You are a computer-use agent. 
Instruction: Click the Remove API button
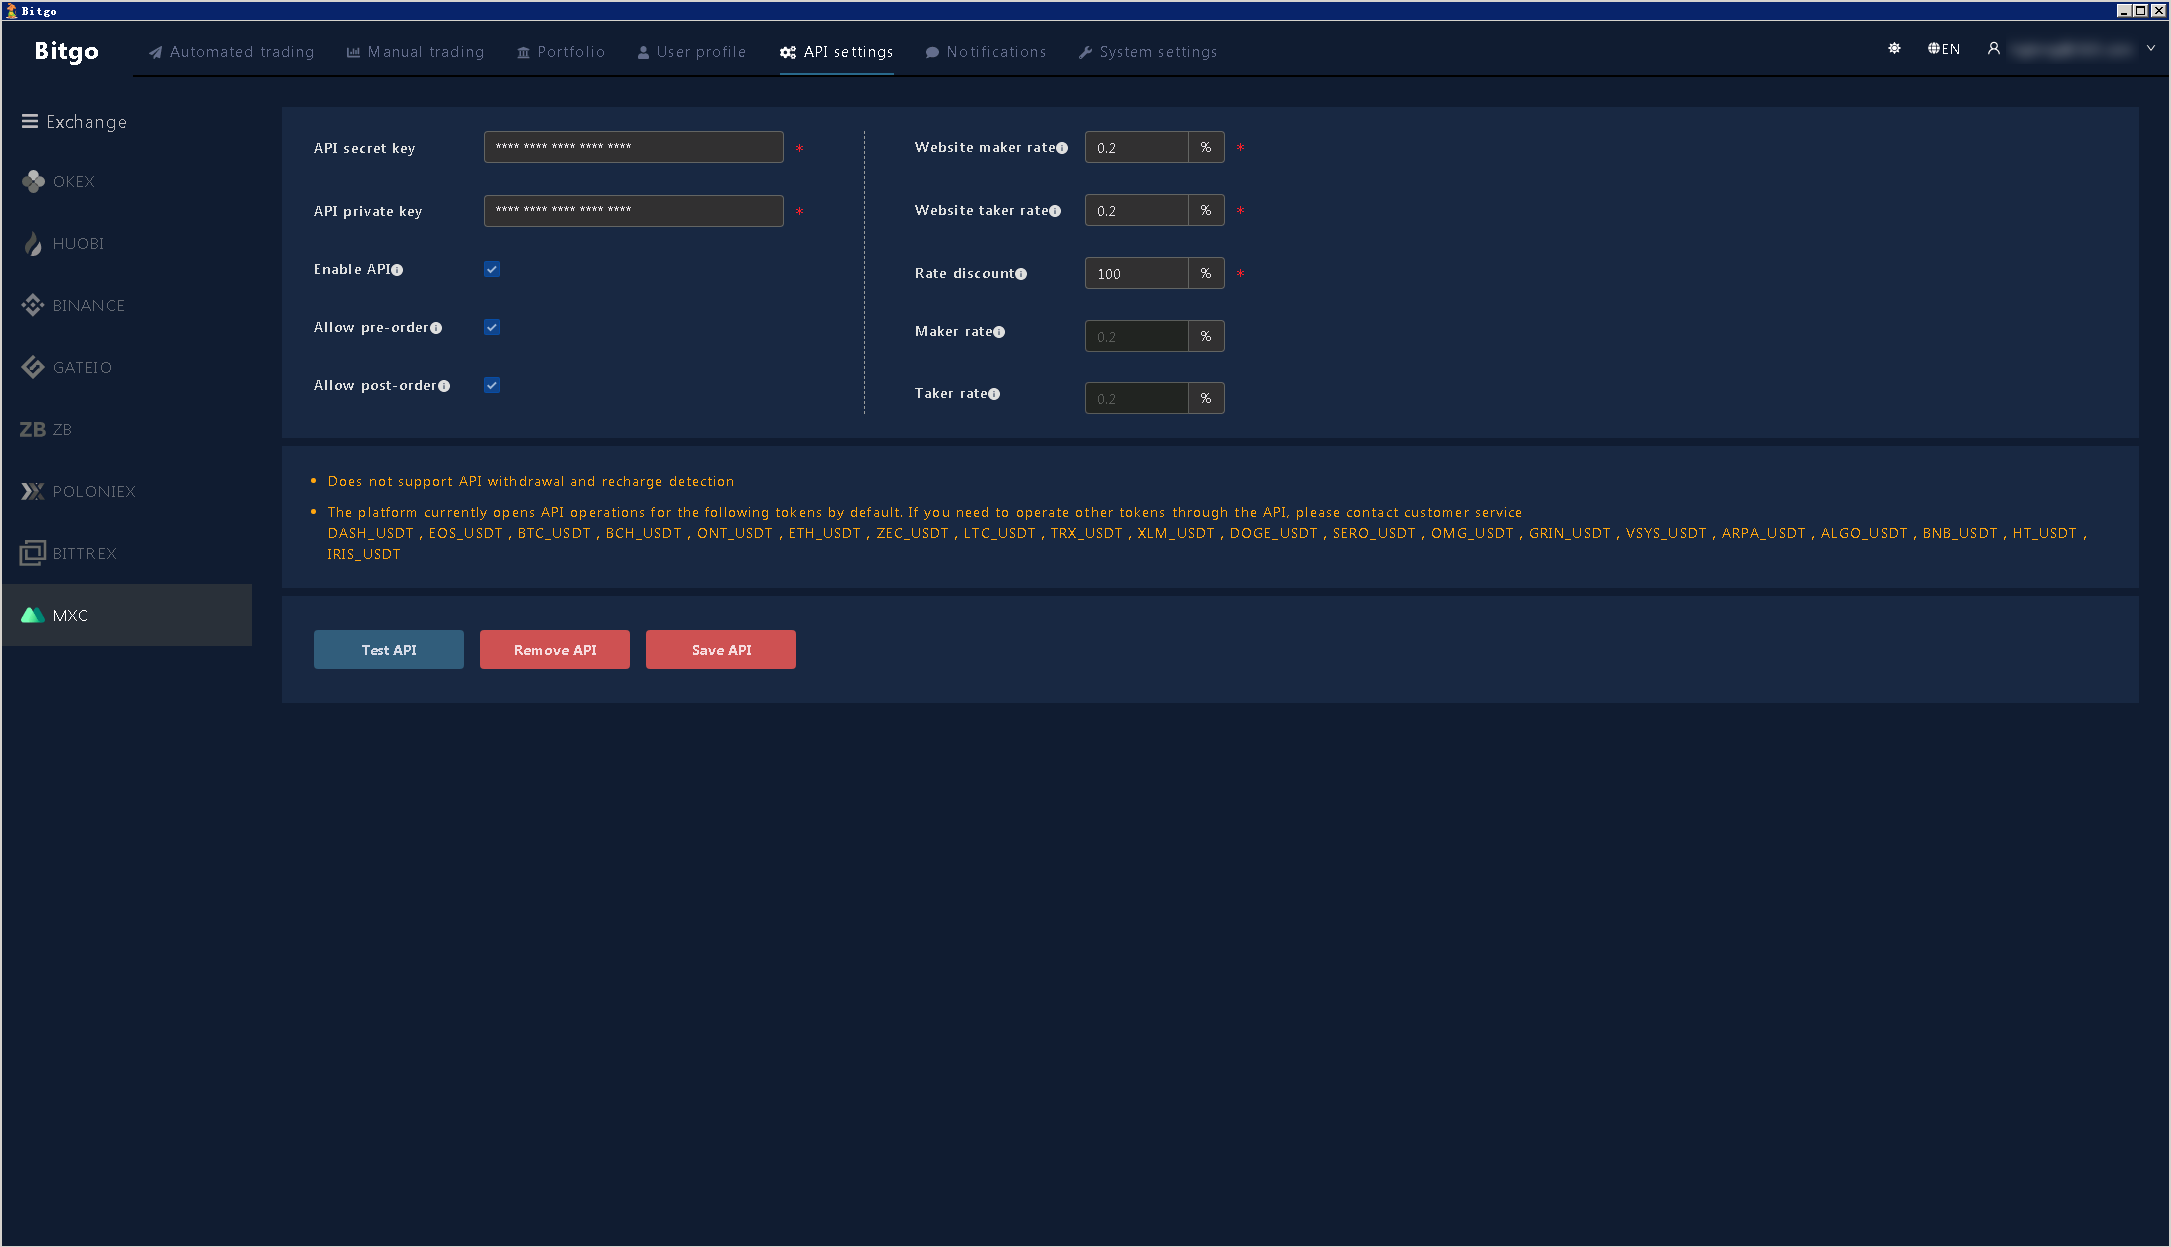click(555, 649)
